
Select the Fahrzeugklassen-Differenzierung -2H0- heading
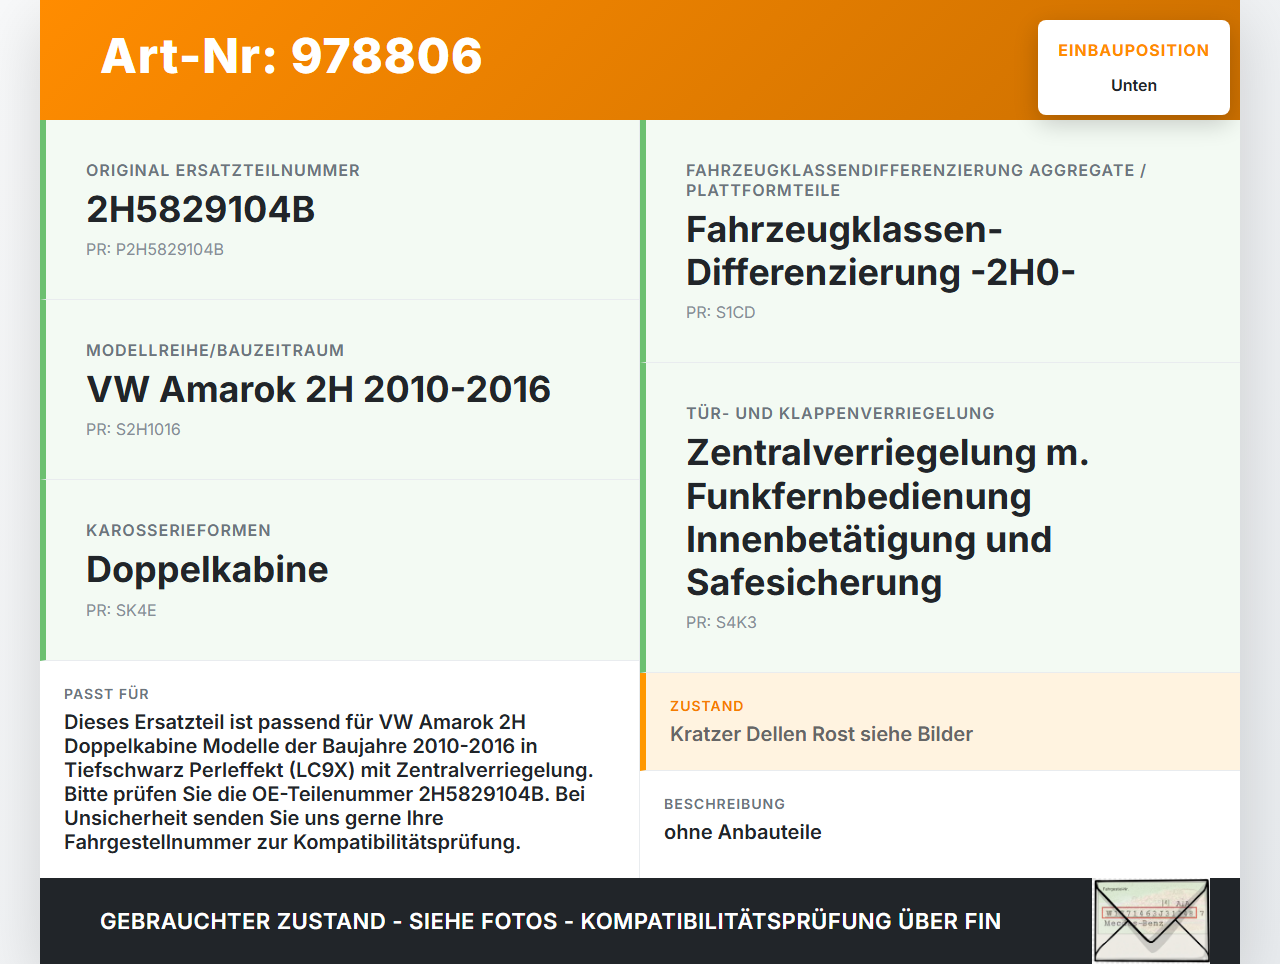tap(880, 249)
